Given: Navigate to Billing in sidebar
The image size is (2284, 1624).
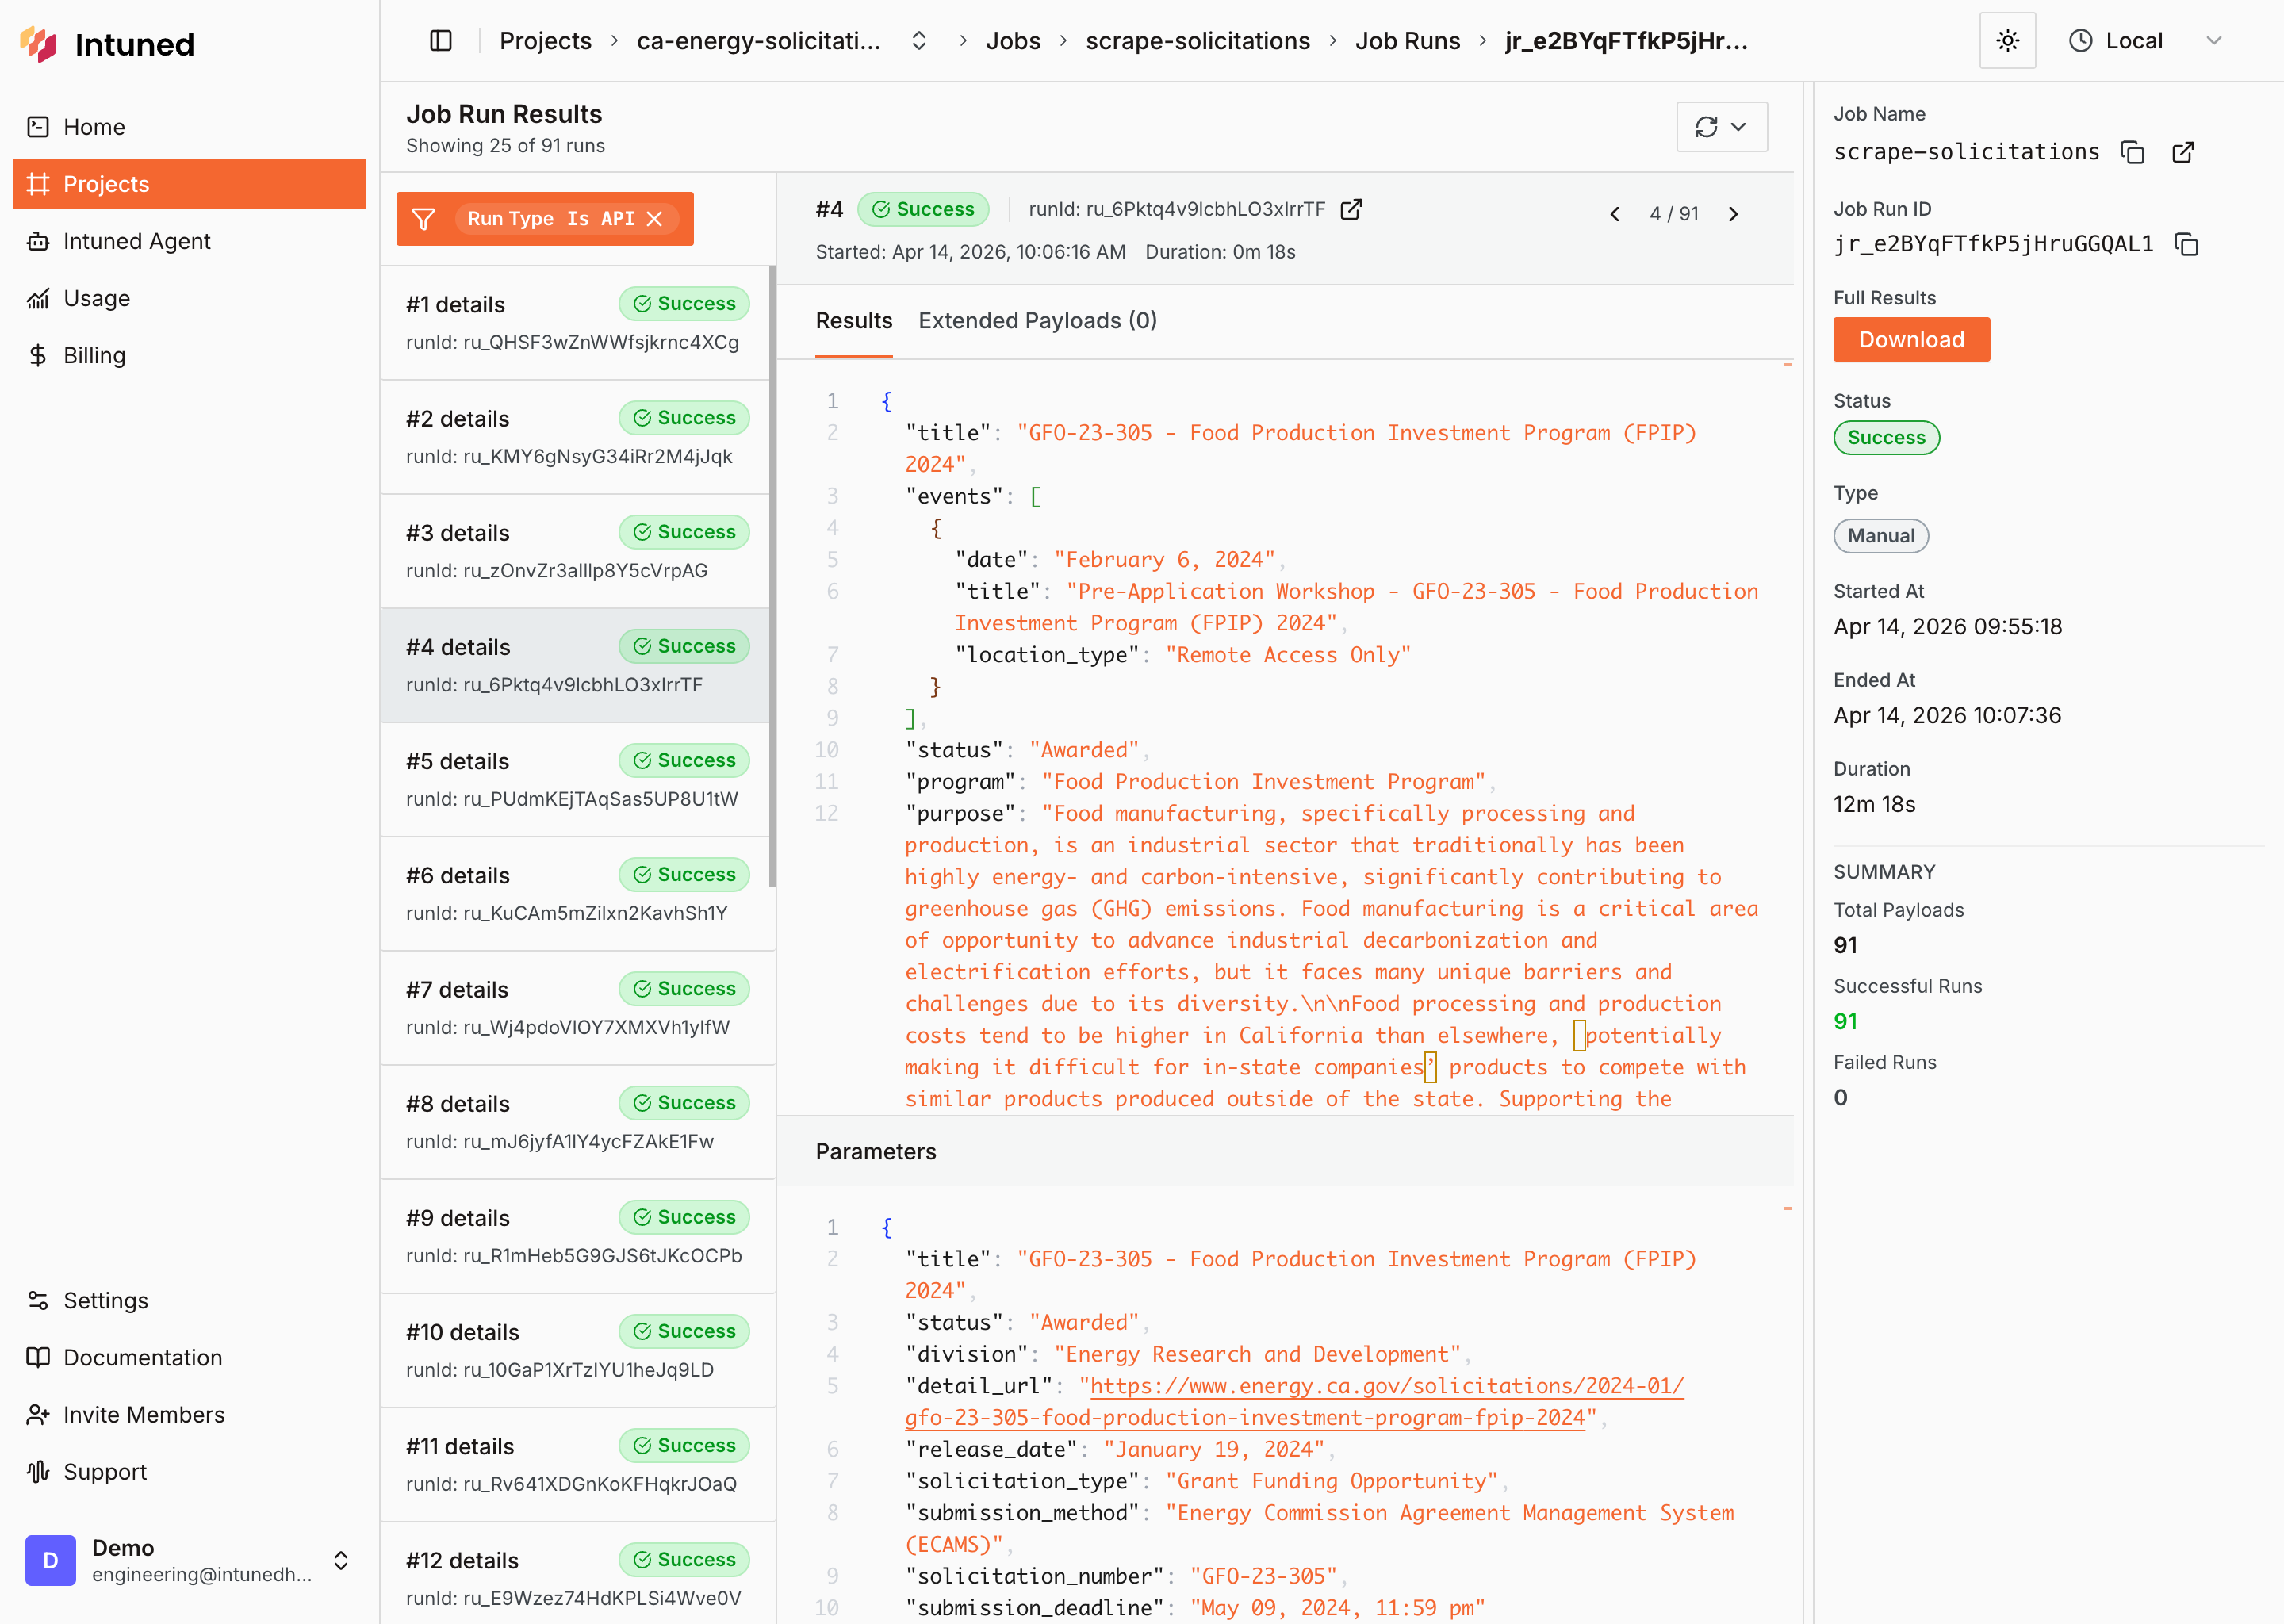Looking at the screenshot, I should 94,355.
